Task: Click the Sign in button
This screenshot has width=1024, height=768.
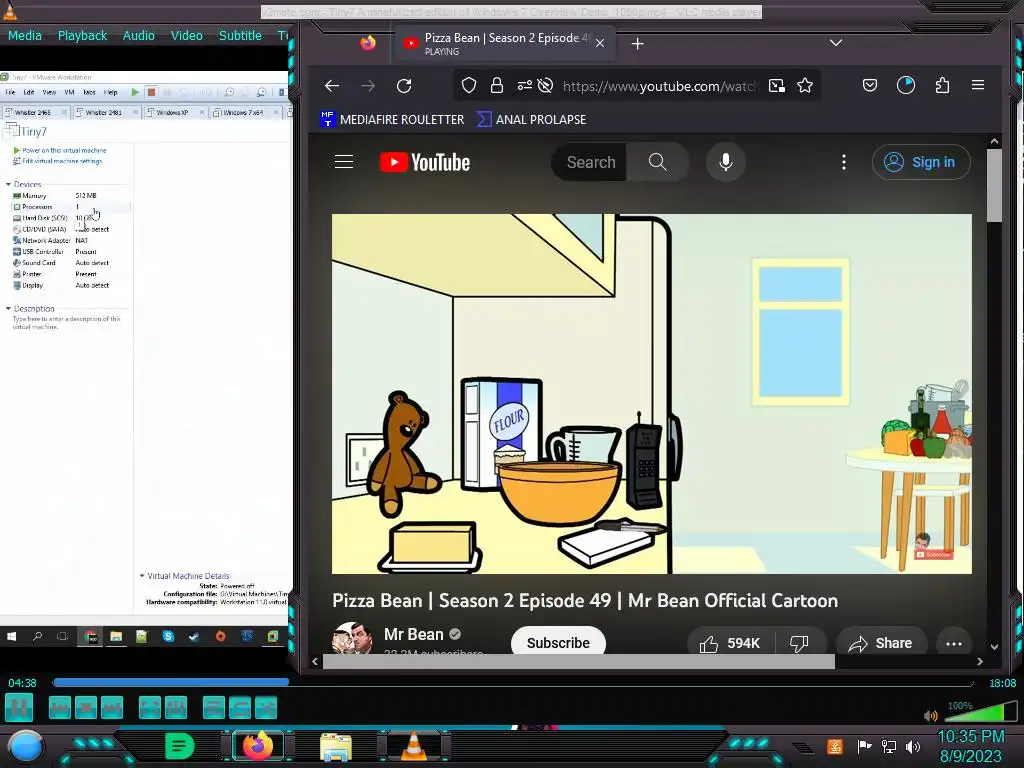Action: click(x=921, y=162)
